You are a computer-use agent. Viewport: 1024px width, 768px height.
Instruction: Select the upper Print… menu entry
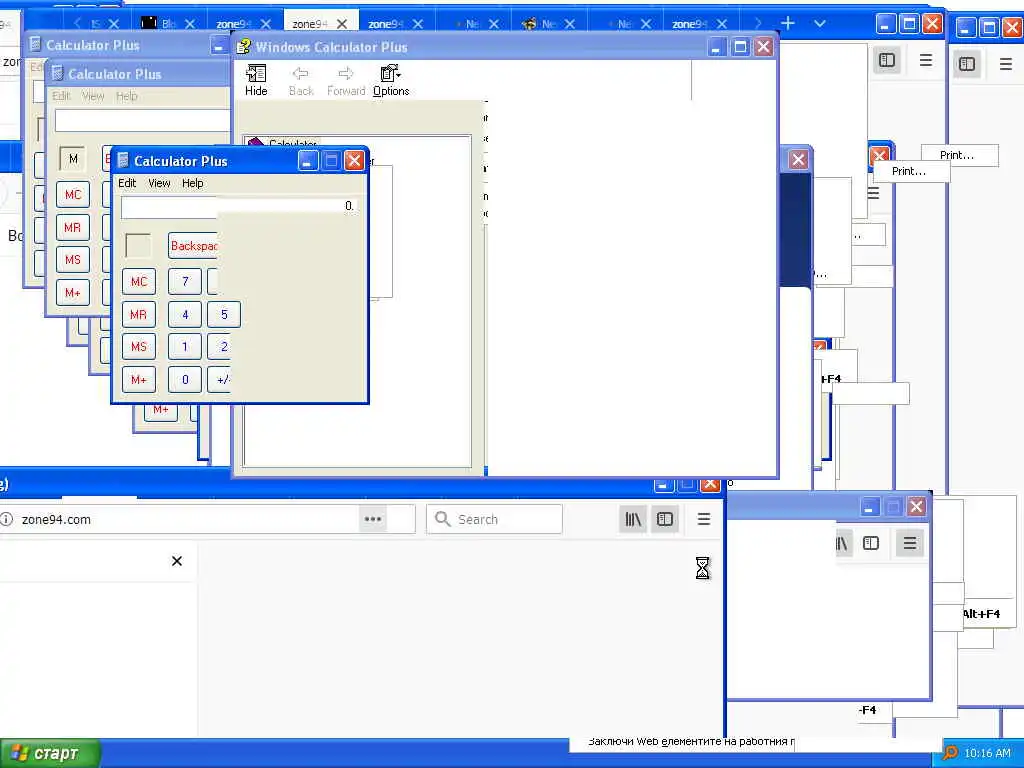(957, 155)
